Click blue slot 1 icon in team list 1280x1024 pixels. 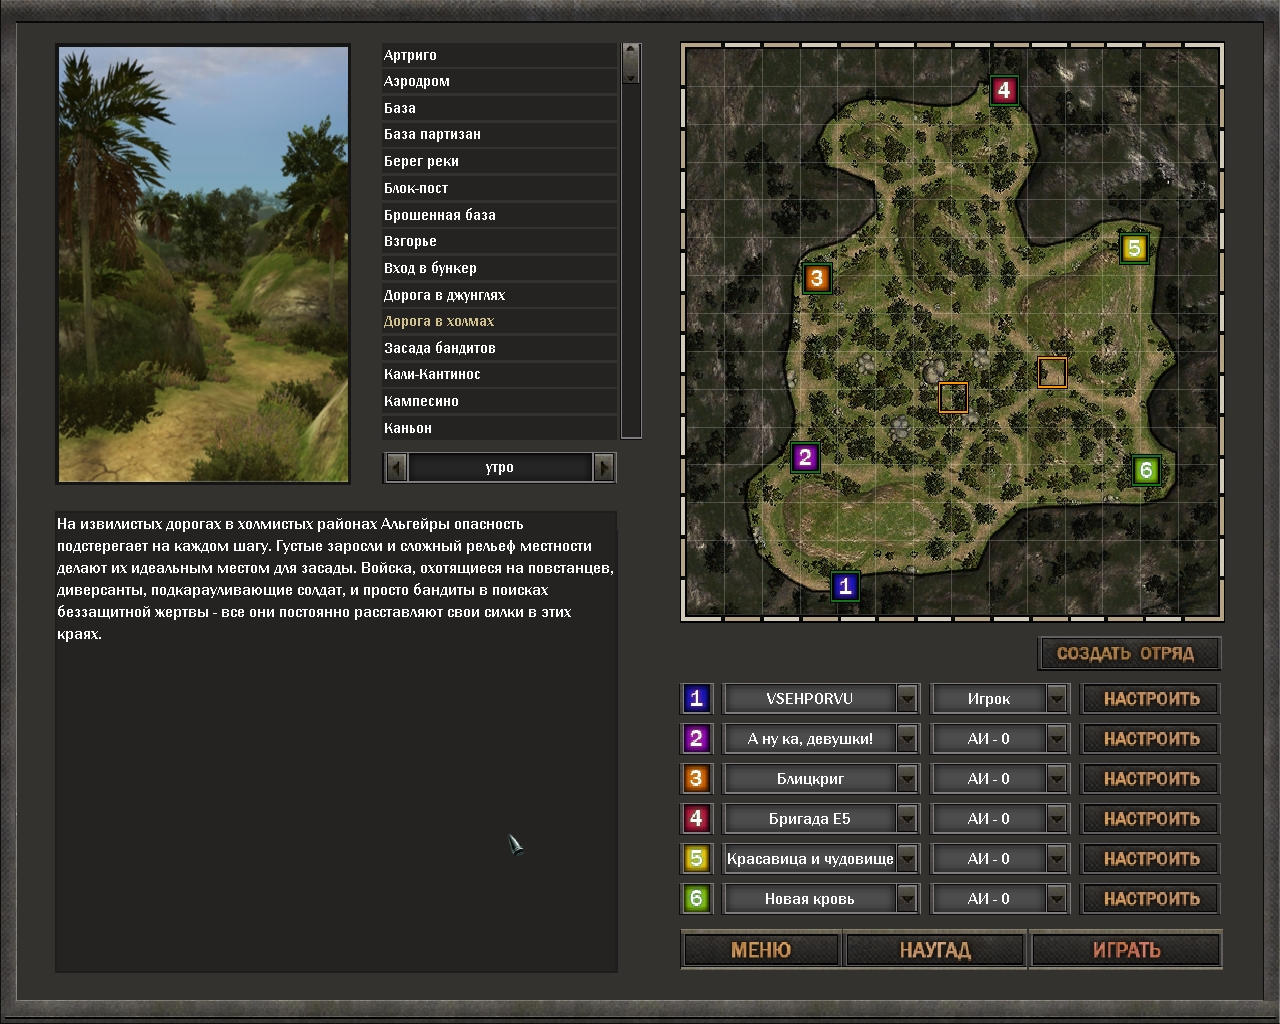click(696, 699)
